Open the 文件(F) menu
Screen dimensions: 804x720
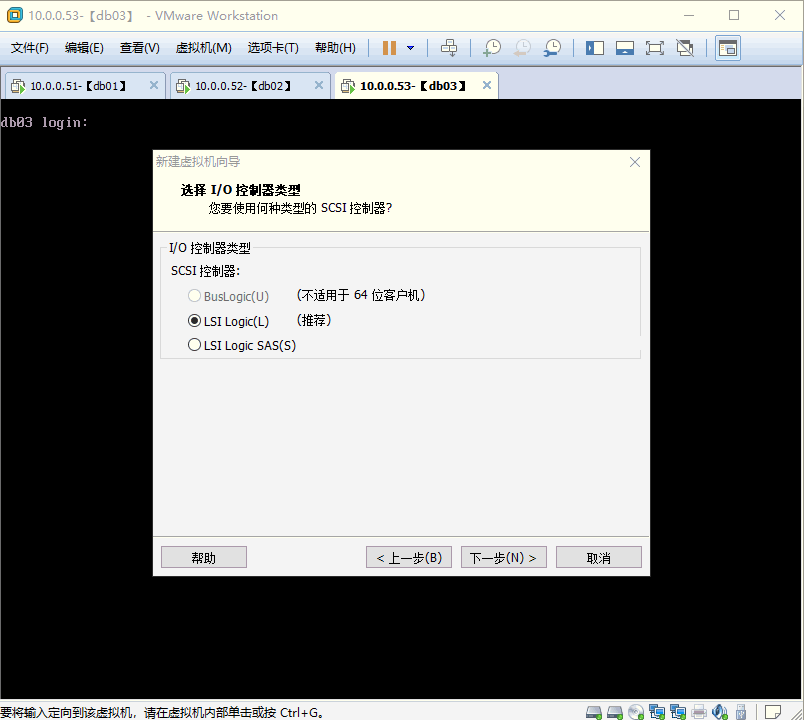(30, 48)
